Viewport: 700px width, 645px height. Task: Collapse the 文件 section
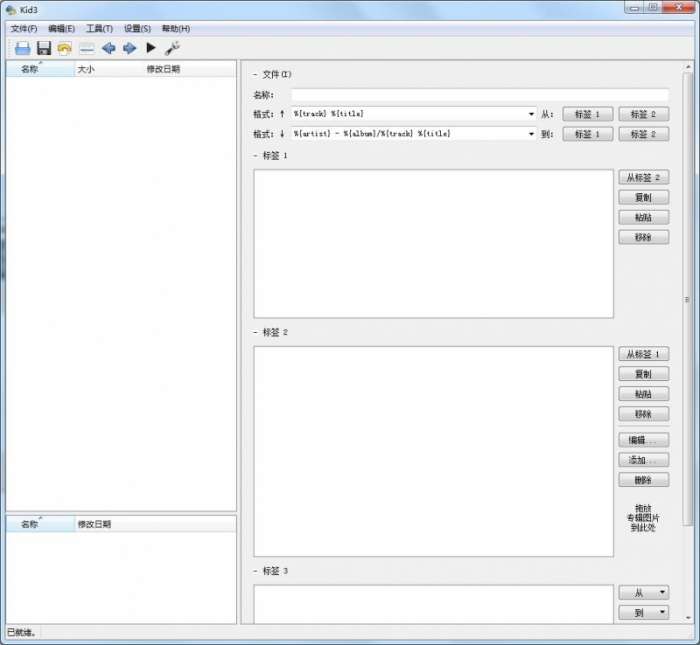click(x=255, y=75)
